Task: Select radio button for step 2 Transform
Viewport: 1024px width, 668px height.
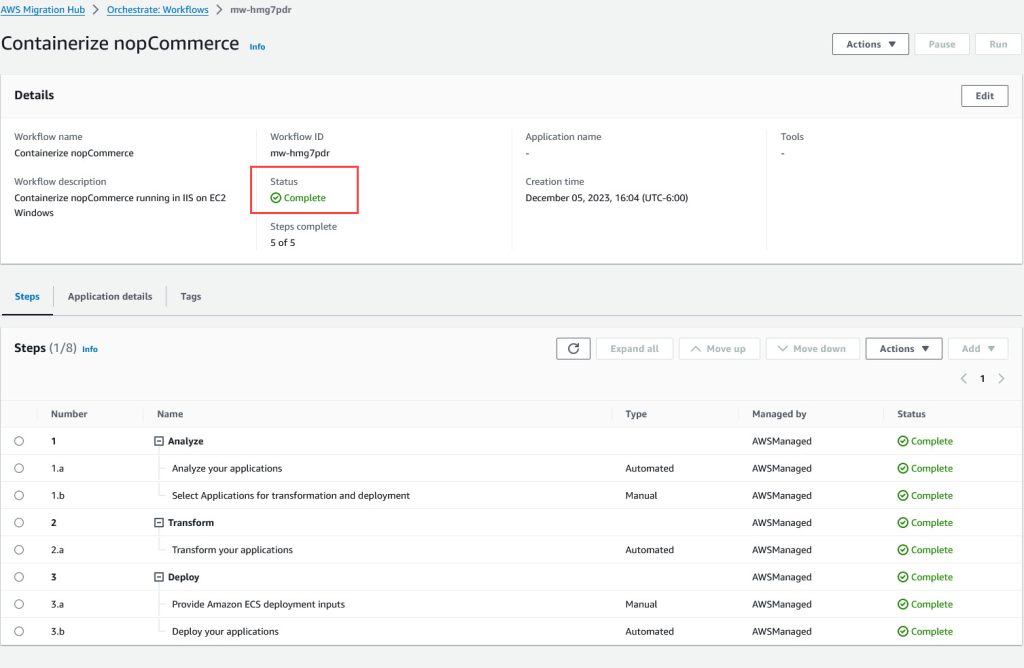Action: (19, 522)
